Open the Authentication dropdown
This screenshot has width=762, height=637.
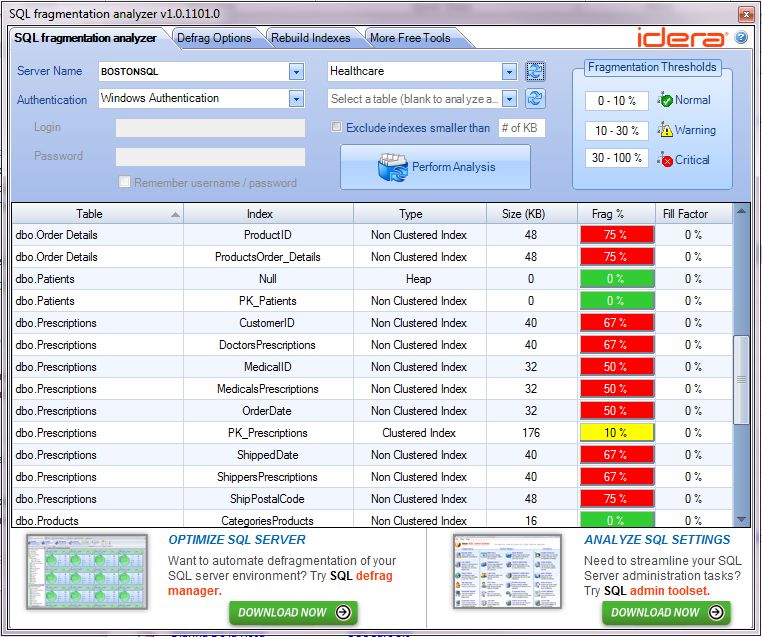[296, 99]
